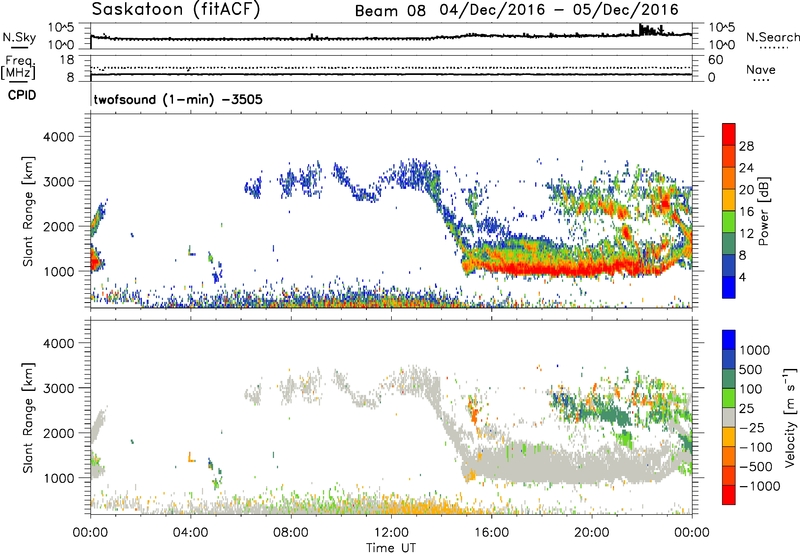Click the '28' power color bar label

[x=746, y=146]
